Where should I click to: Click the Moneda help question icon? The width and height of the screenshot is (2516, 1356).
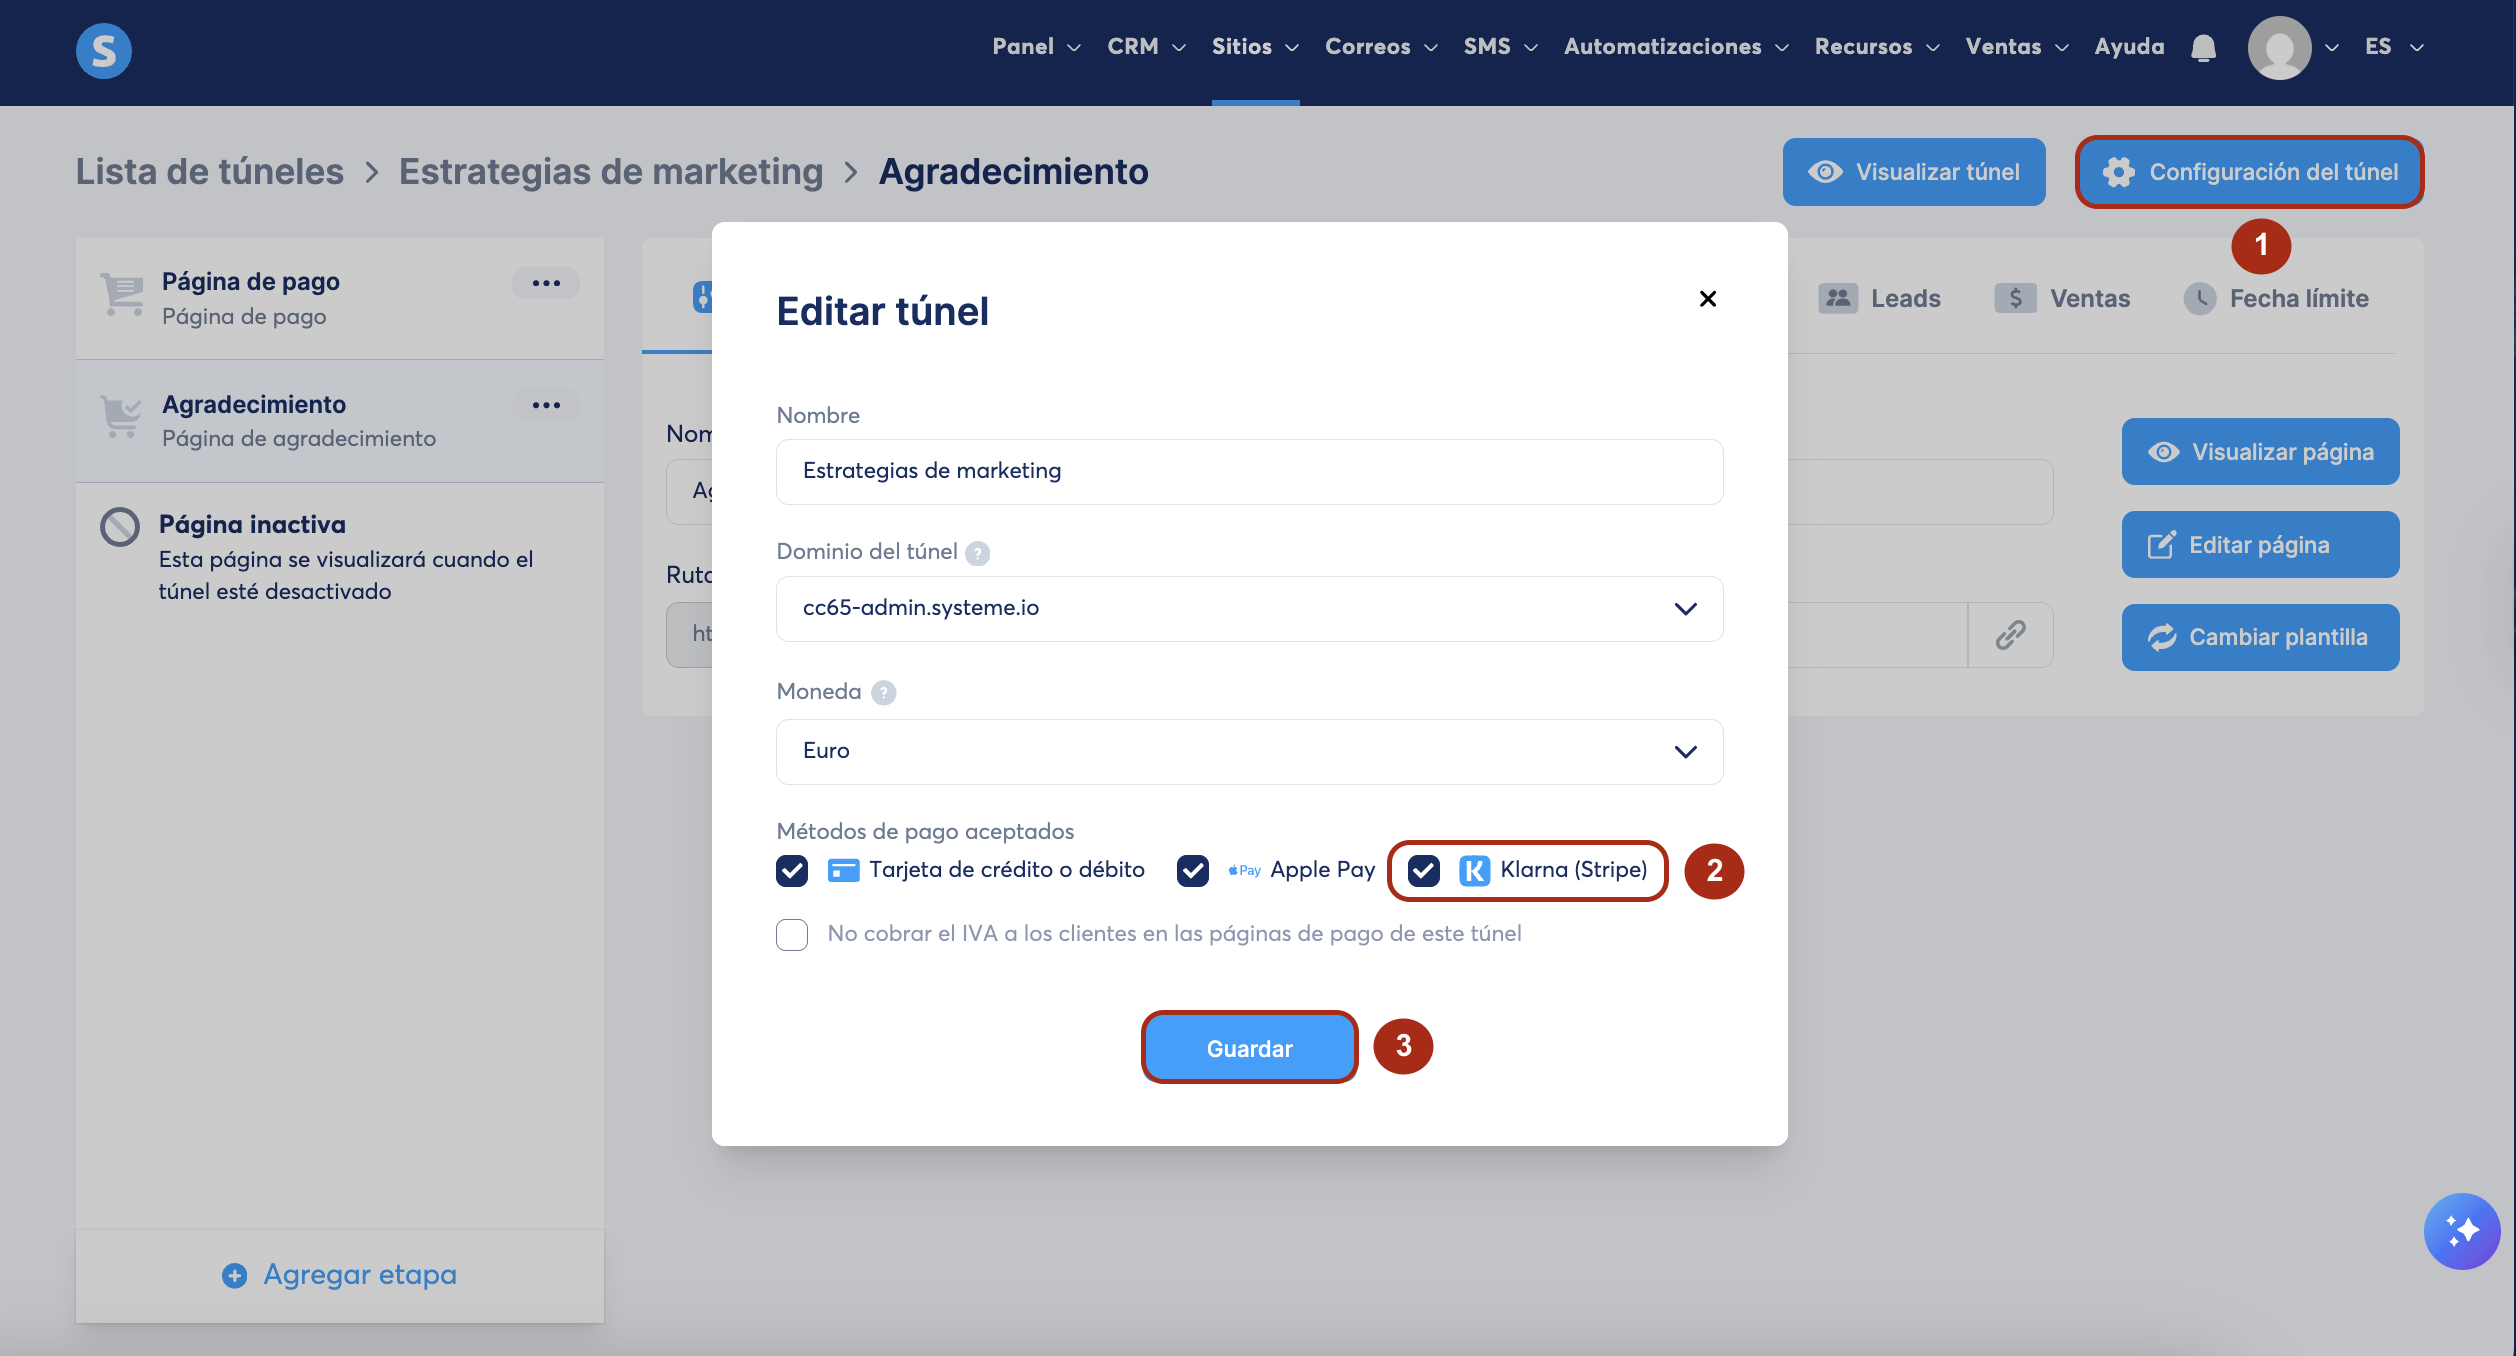click(883, 692)
